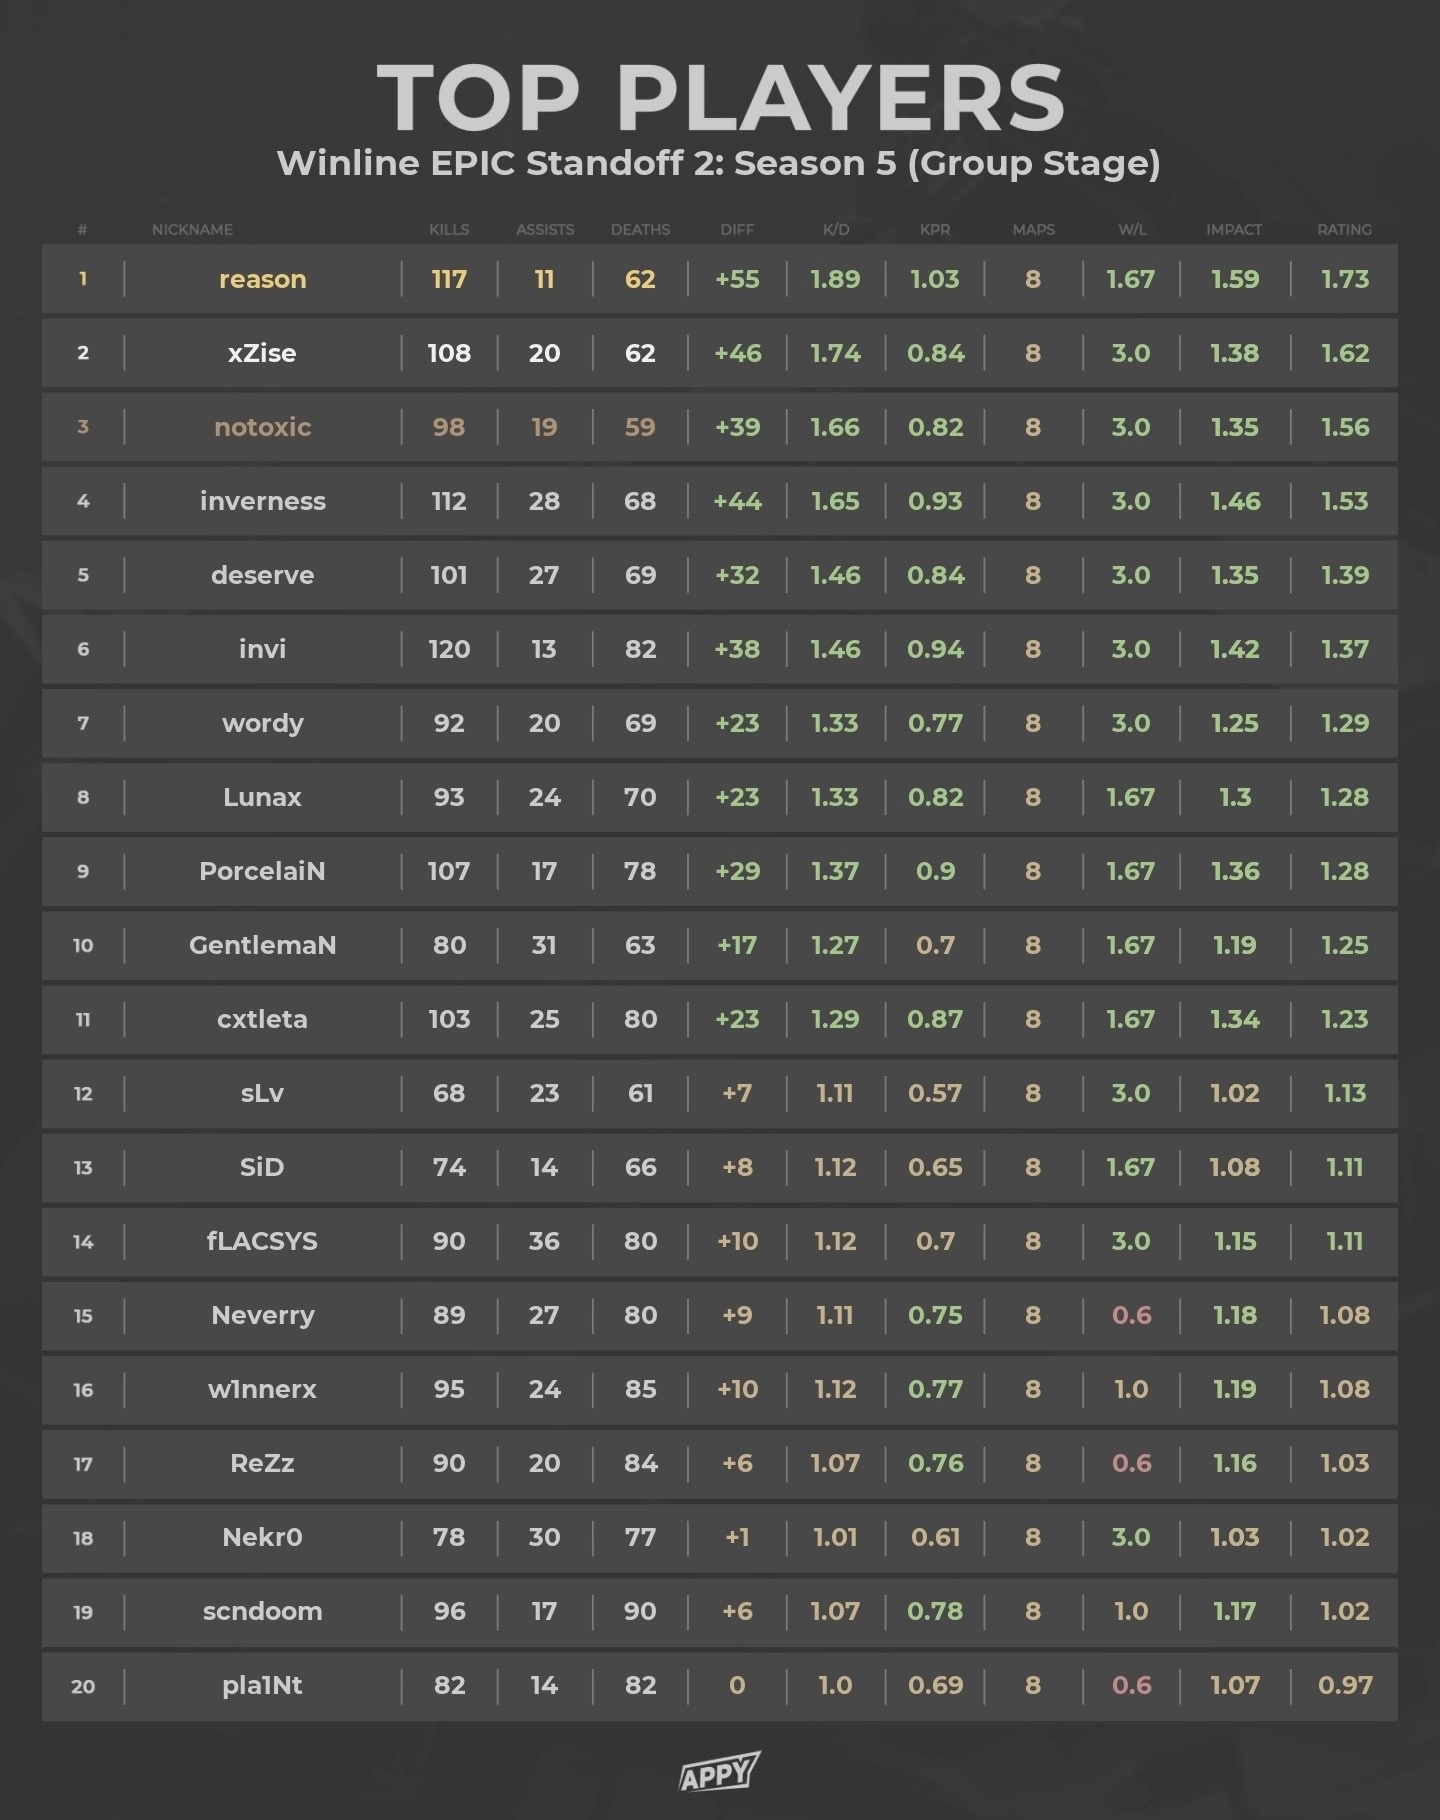1440x1820 pixels.
Task: Click deserve's deaths value 69
Action: [640, 575]
